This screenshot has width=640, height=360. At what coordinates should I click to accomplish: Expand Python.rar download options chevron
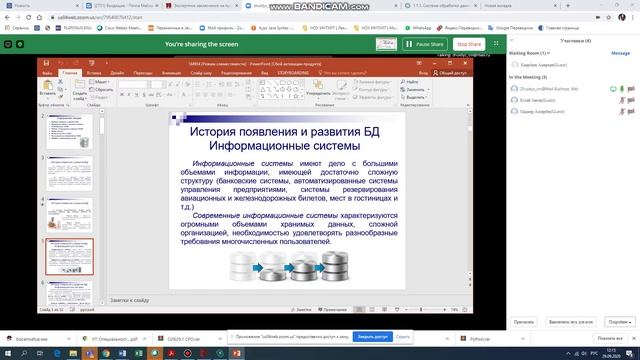point(523,339)
